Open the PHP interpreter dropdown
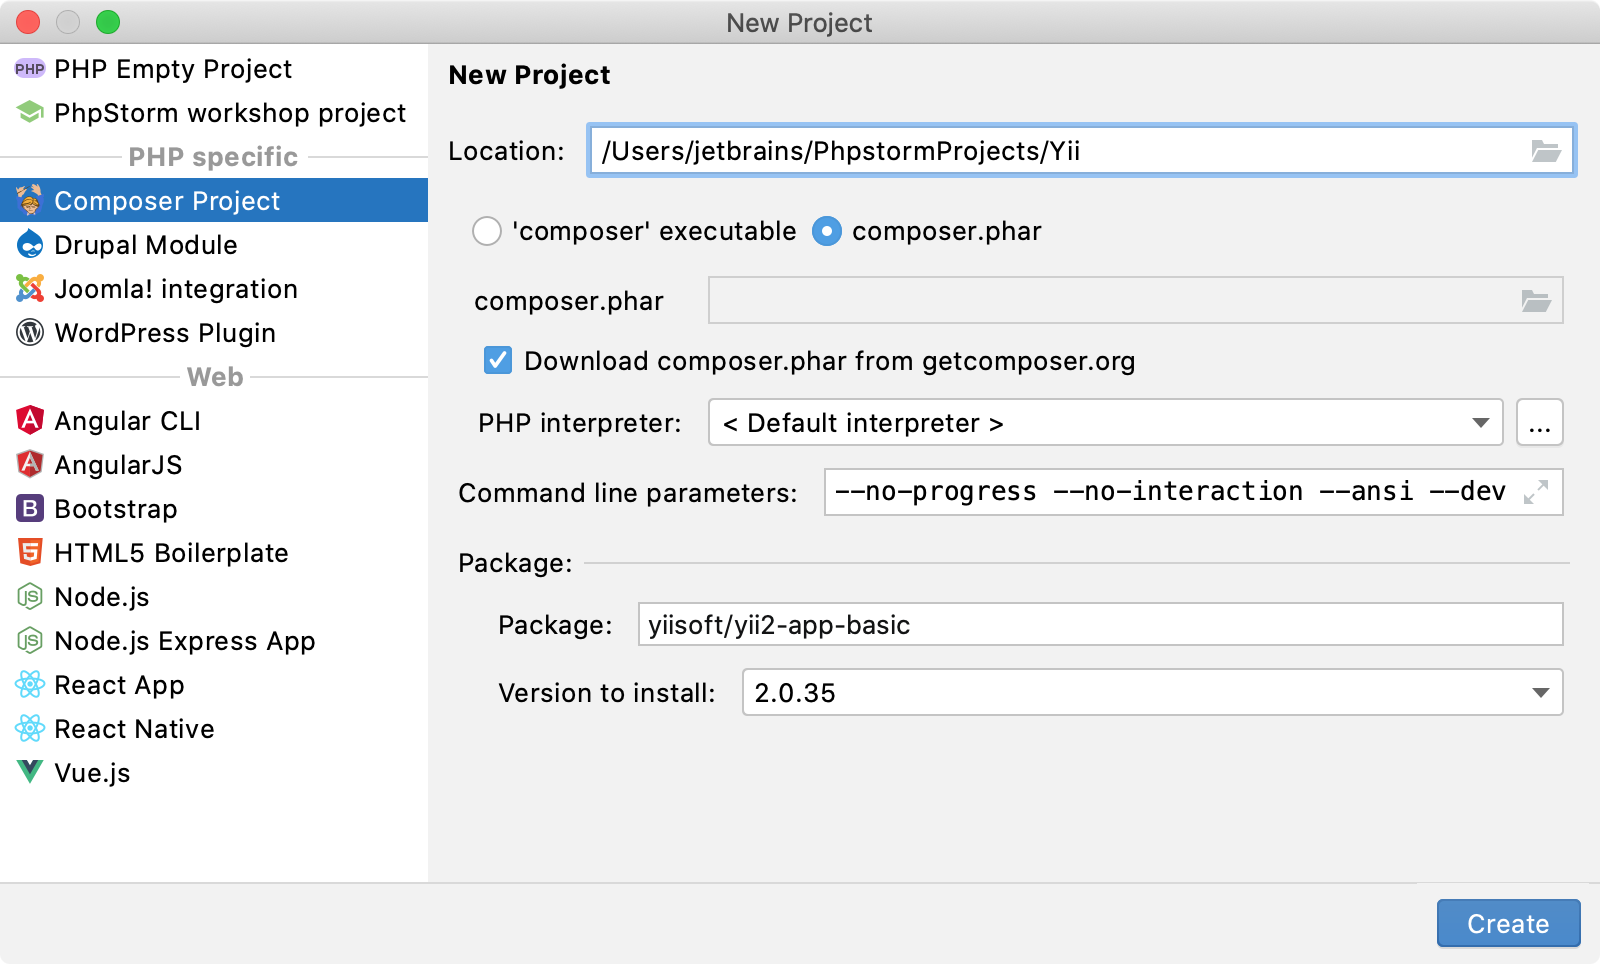Viewport: 1600px width, 964px height. pos(1481,423)
